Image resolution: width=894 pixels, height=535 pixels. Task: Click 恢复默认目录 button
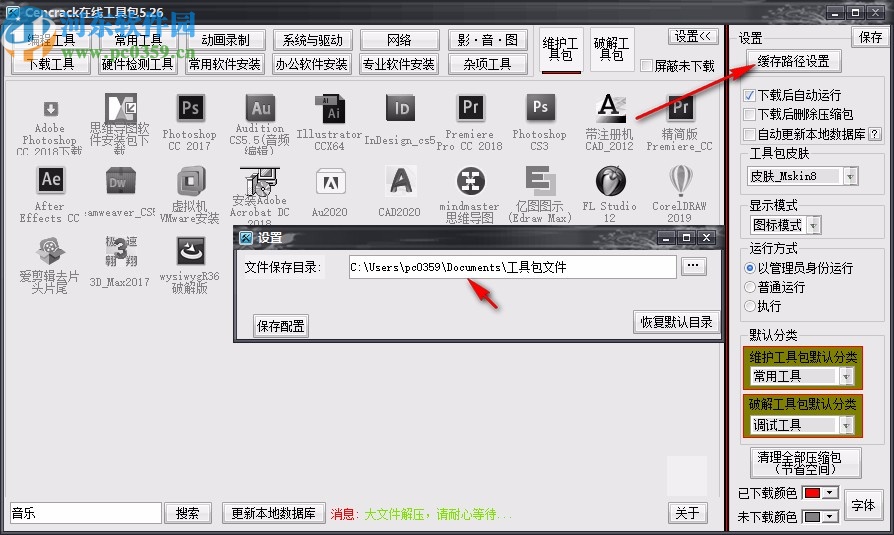pyautogui.click(x=676, y=322)
